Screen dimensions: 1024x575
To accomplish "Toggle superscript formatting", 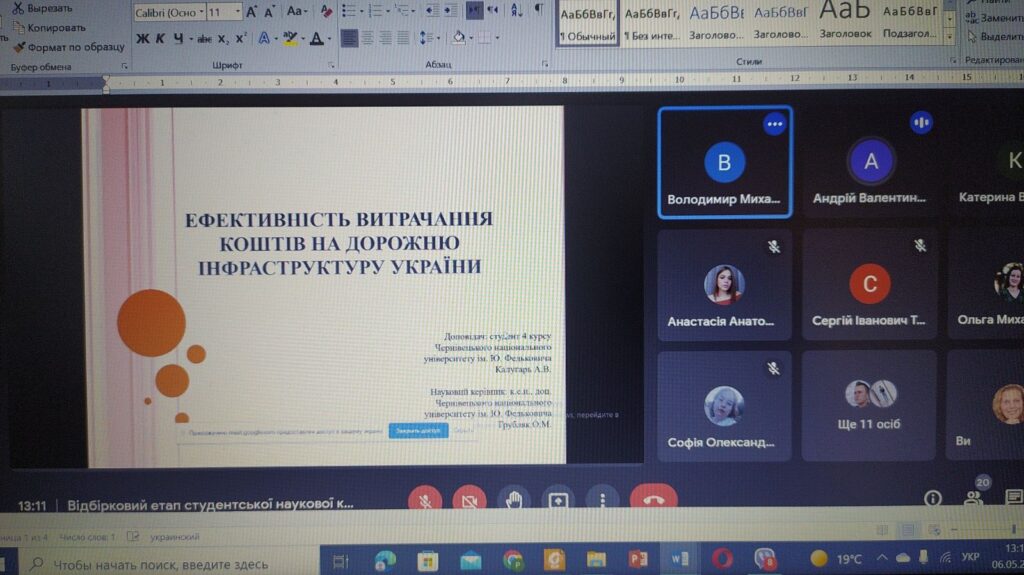I will [240, 39].
